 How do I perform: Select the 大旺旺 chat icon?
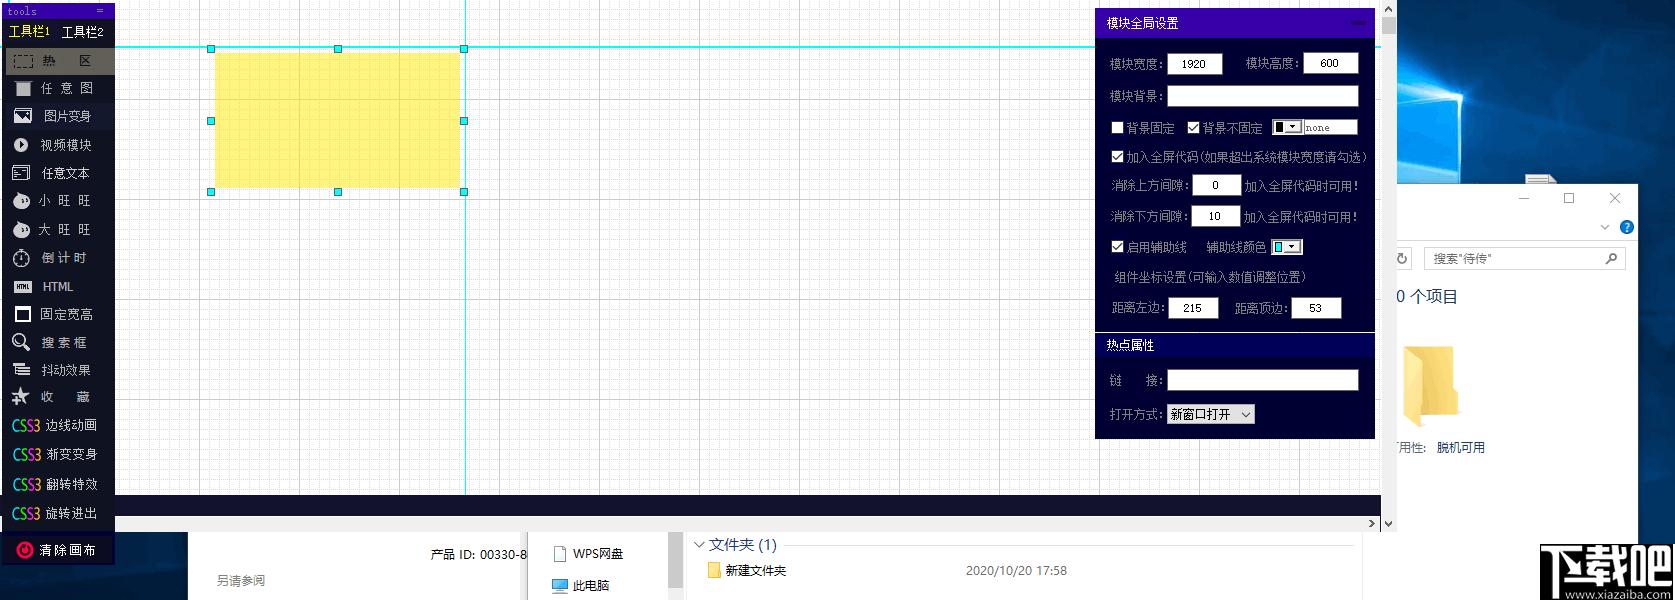[x=21, y=229]
